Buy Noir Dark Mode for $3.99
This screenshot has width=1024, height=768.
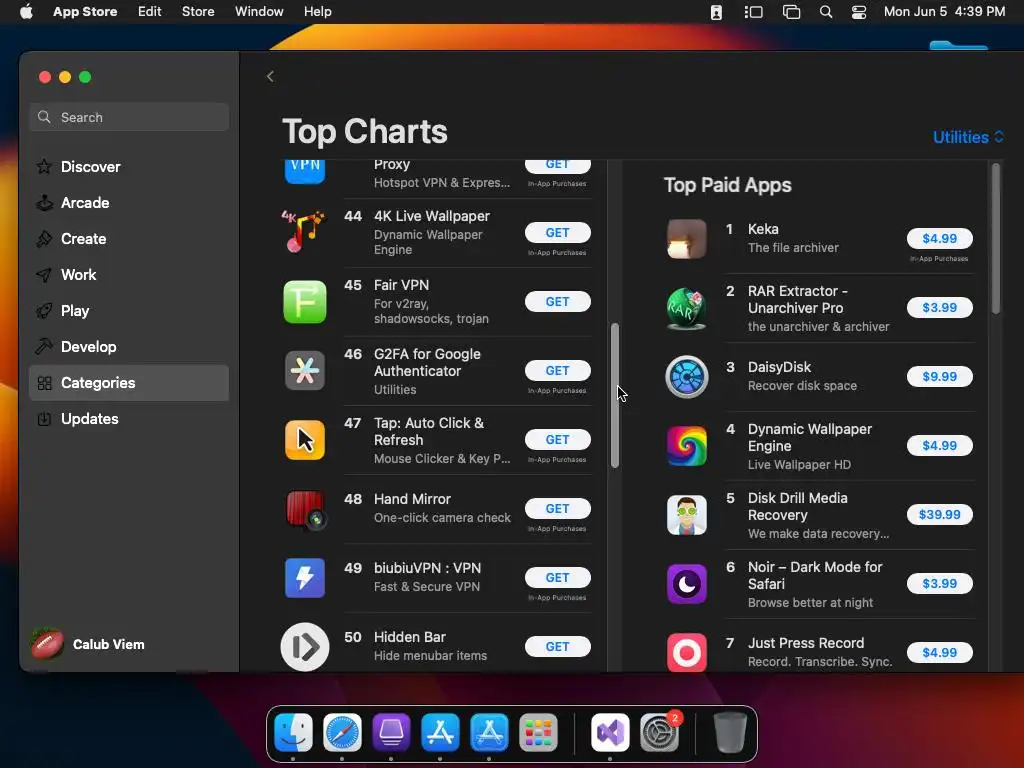click(939, 583)
